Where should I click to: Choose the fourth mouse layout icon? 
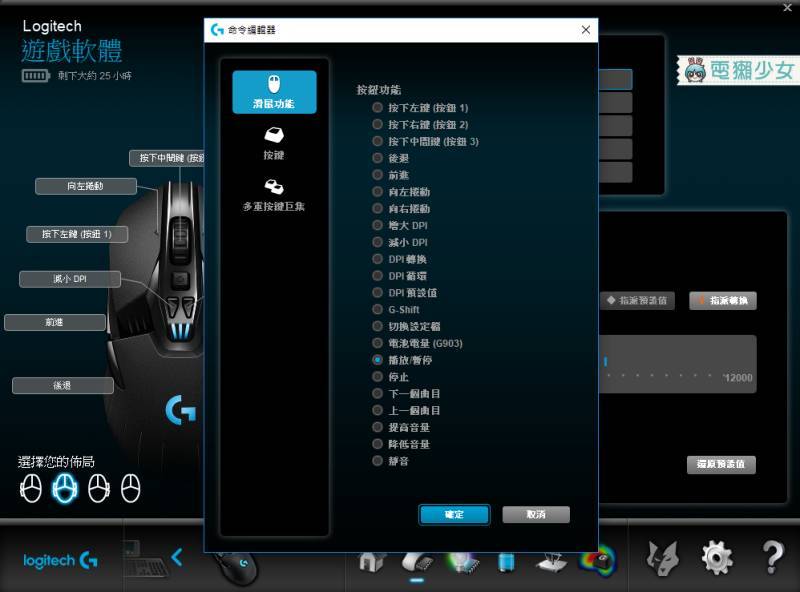[x=131, y=488]
